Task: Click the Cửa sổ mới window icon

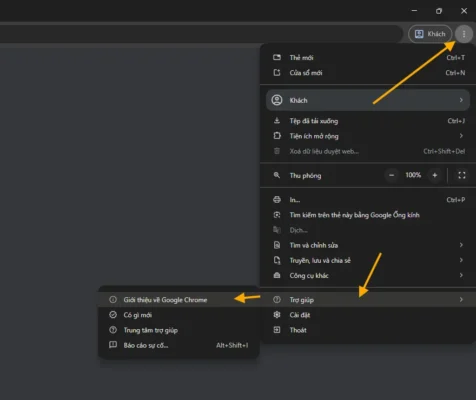Action: [x=277, y=72]
